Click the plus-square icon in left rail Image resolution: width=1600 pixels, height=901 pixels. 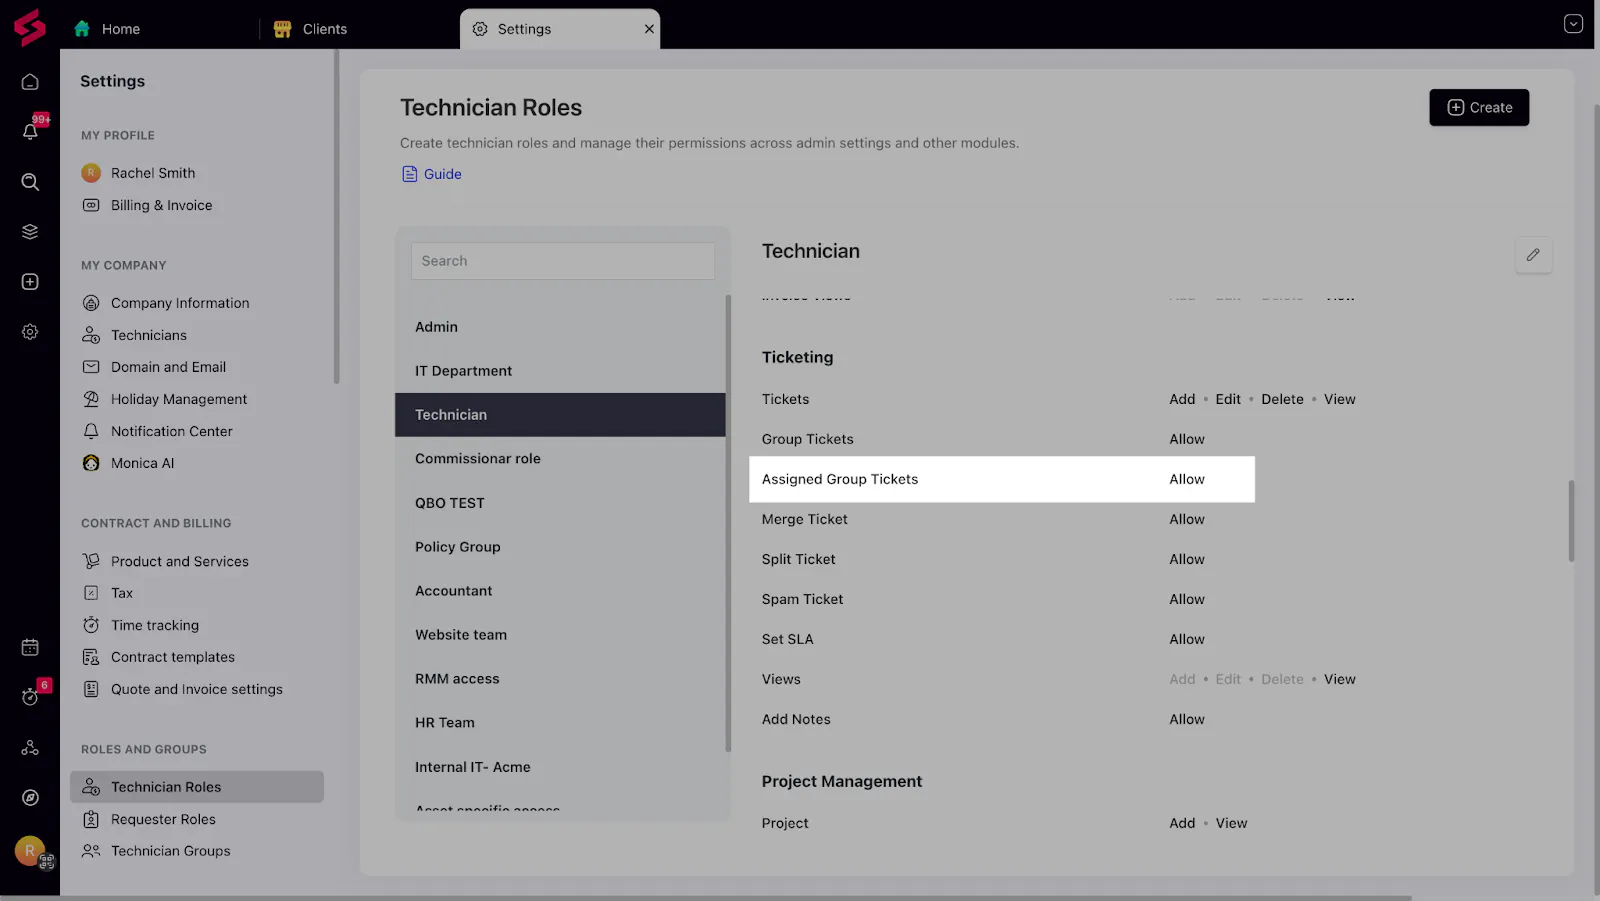coord(30,282)
